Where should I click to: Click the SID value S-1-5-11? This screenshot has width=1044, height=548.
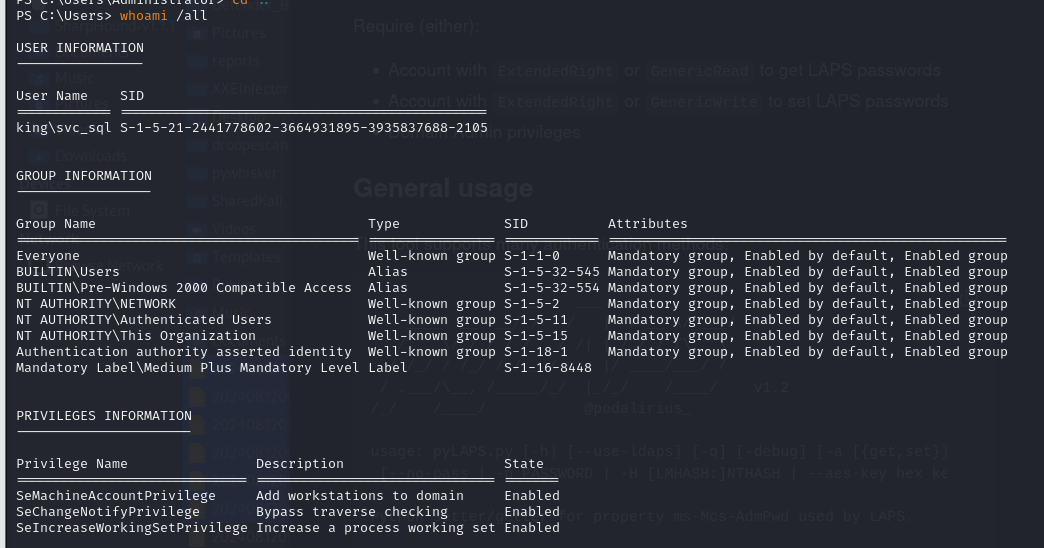pos(536,320)
